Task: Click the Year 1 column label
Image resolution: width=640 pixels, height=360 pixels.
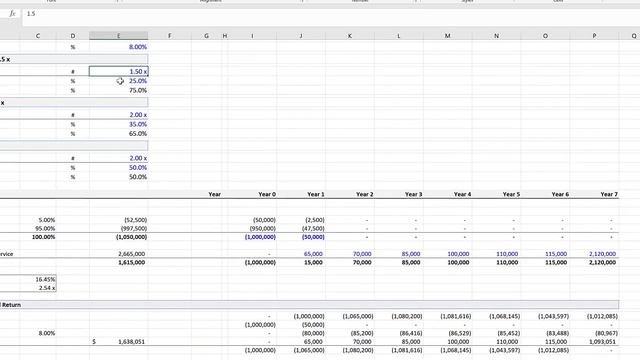Action: coord(316,194)
